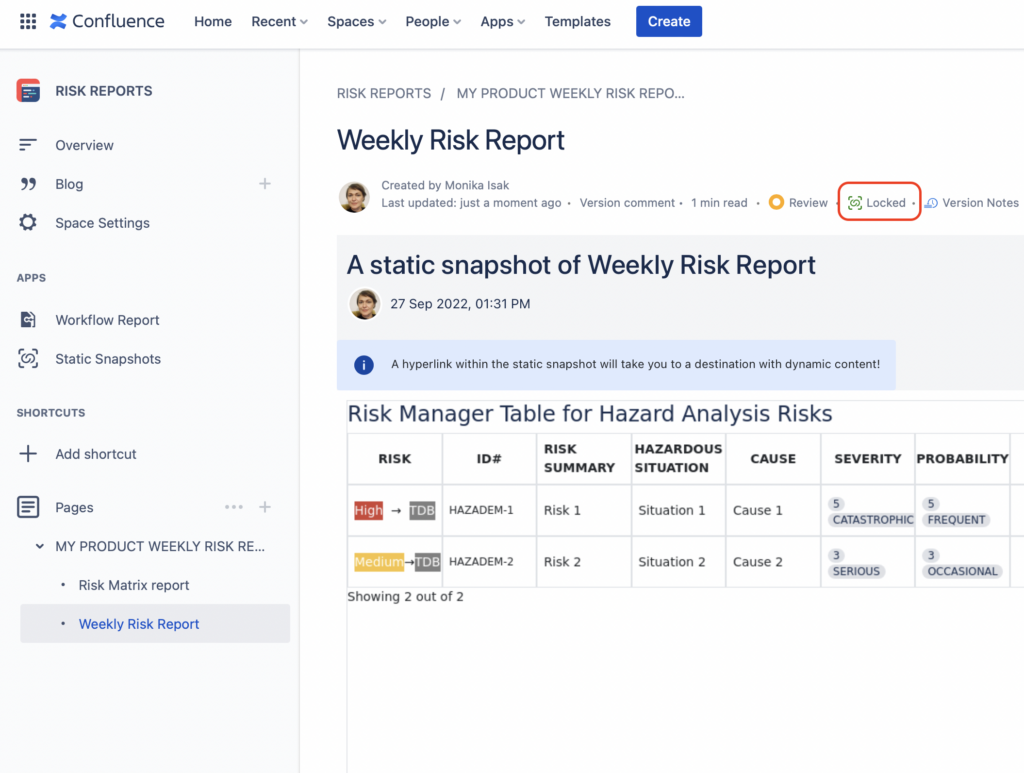
Task: Open Static Snapshots from the Apps section
Action: (x=26, y=358)
